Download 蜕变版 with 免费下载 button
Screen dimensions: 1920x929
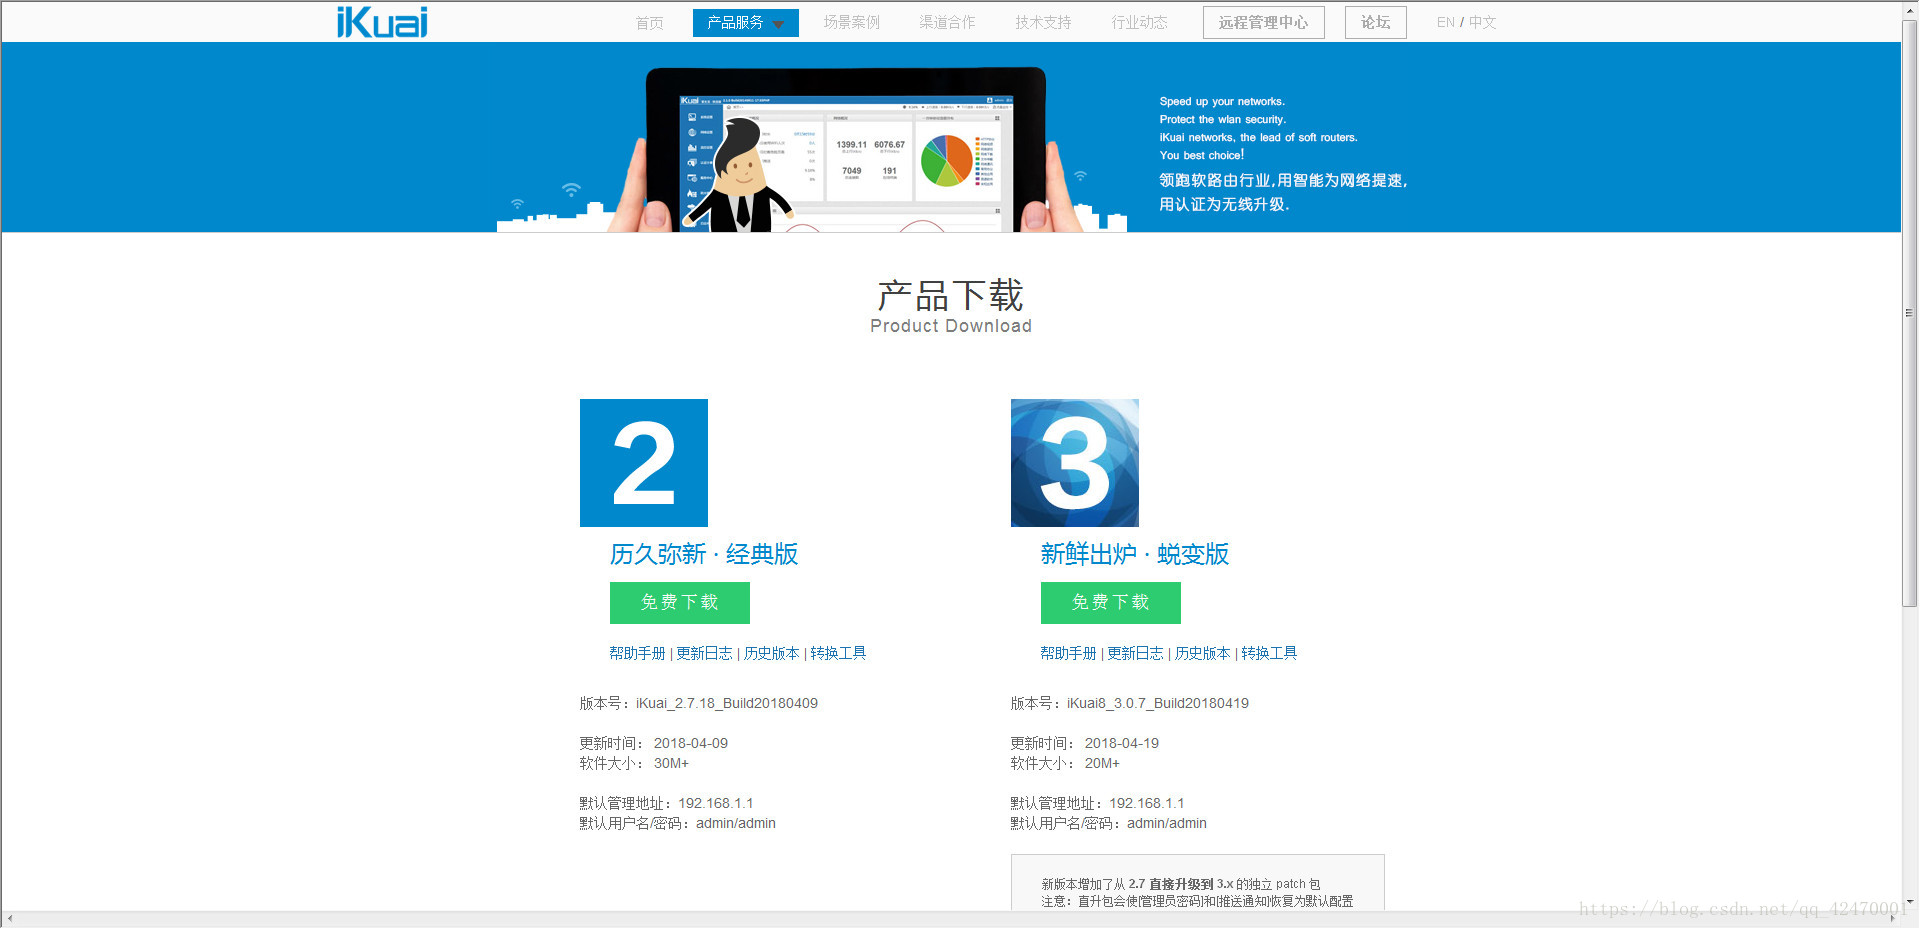point(1111,602)
